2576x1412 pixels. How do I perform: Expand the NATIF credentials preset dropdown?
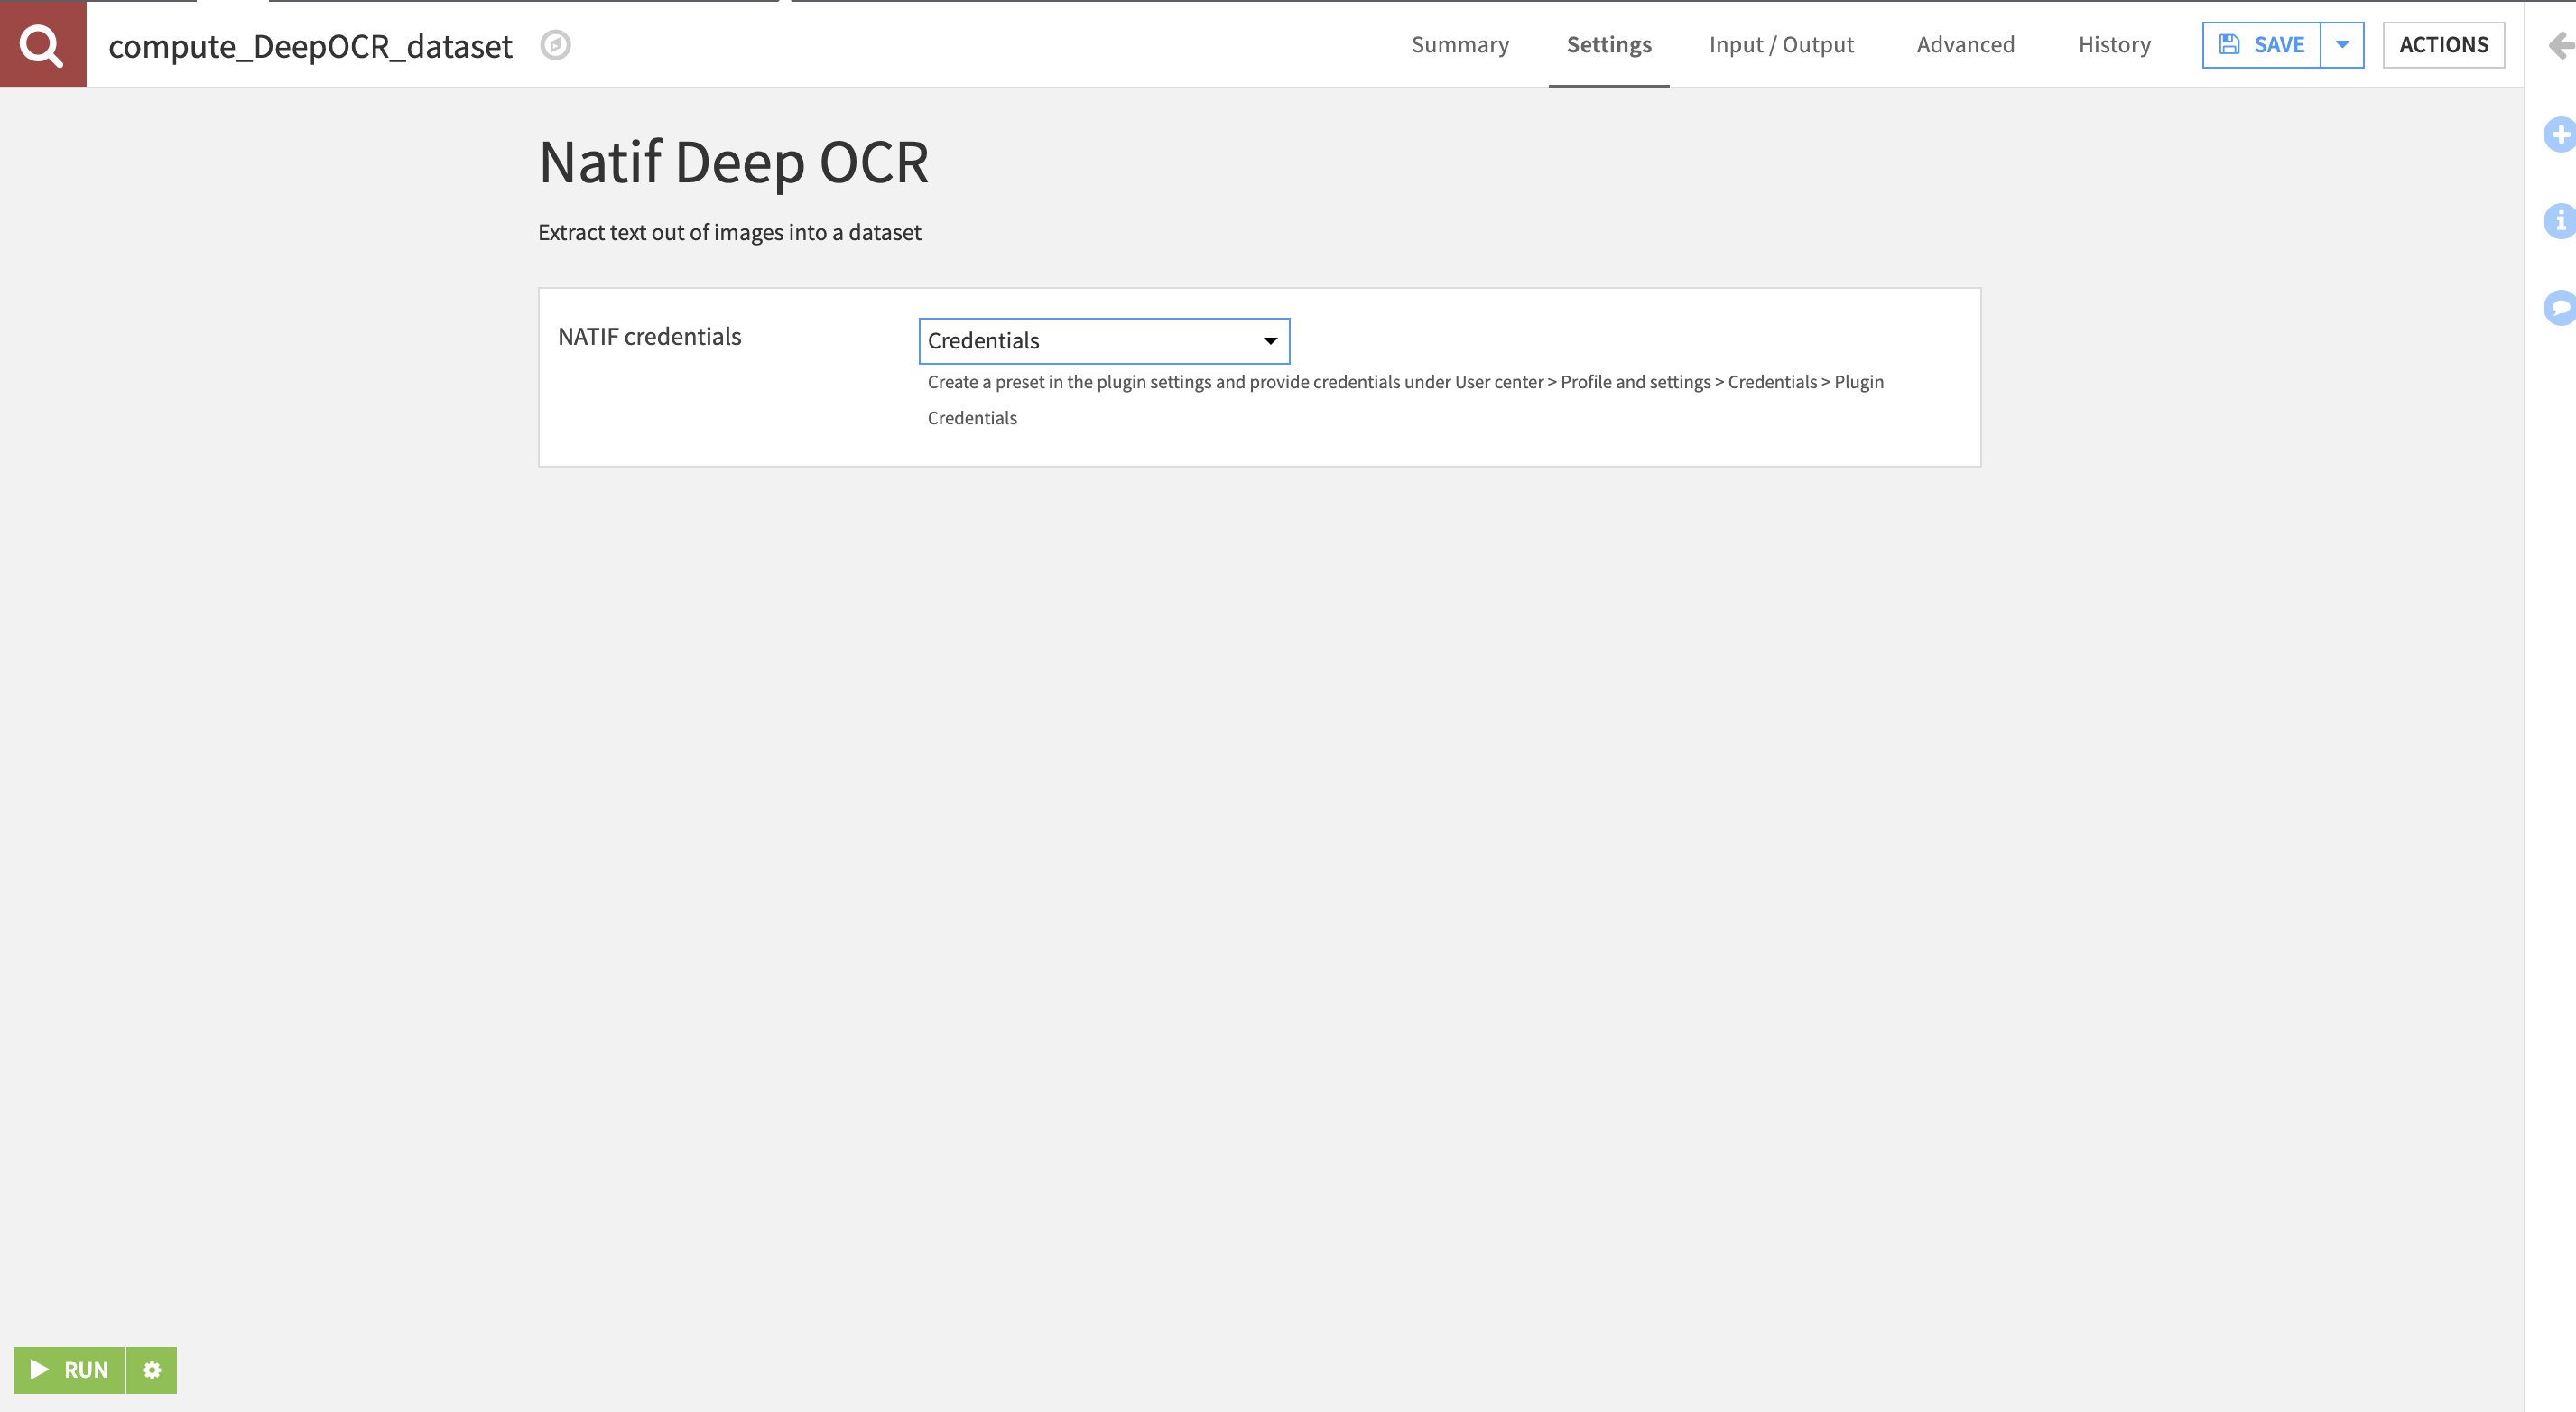click(x=1104, y=341)
